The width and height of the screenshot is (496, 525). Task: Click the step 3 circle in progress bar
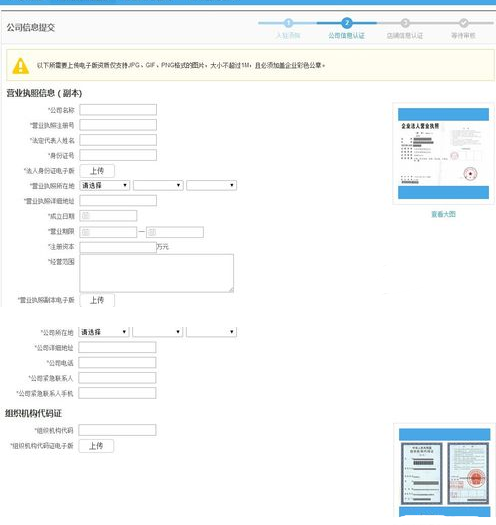coord(405,23)
